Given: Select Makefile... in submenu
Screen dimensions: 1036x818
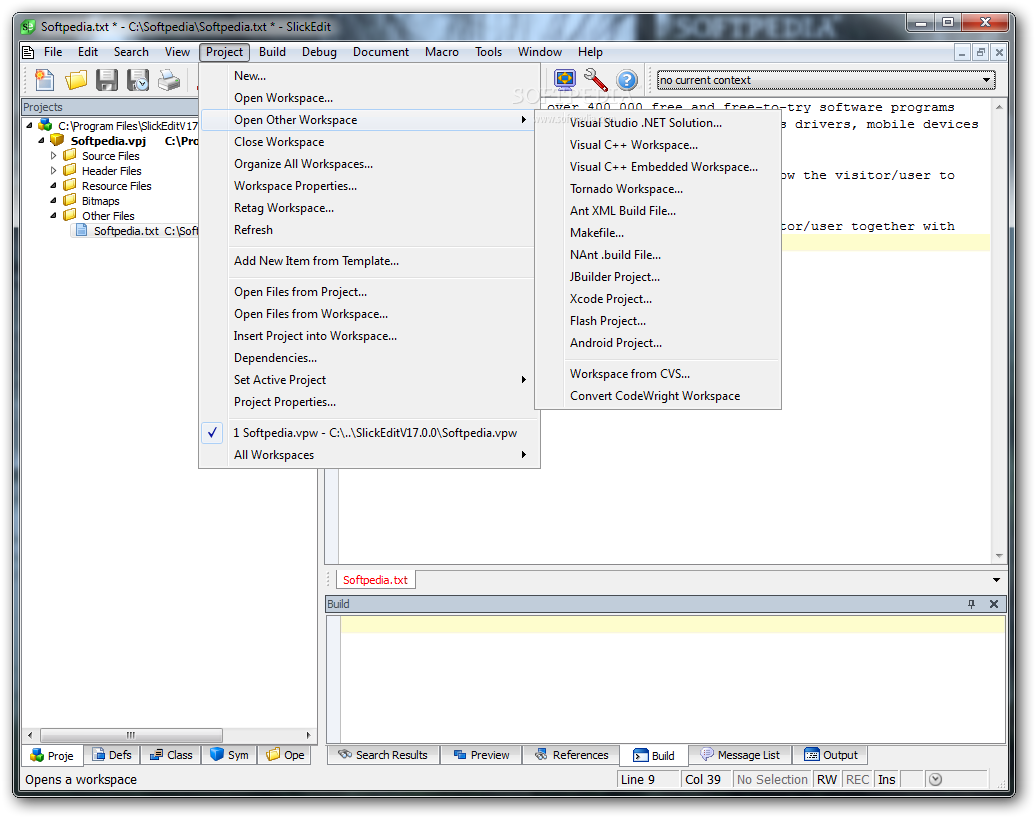Looking at the screenshot, I should [658, 233].
